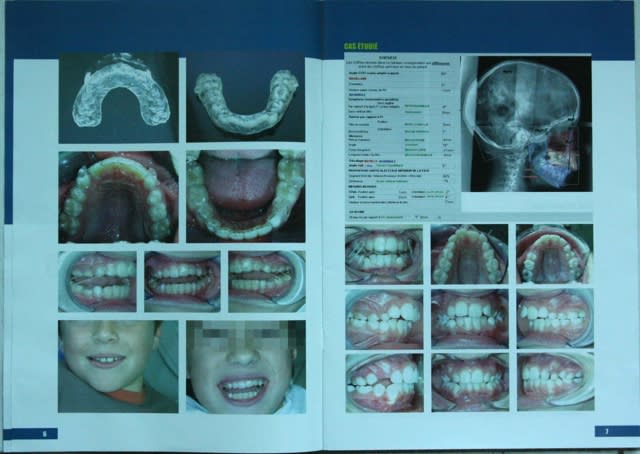640x454 pixels.
Task: Open the upper arch palate photo on left page
Action: 118,196
